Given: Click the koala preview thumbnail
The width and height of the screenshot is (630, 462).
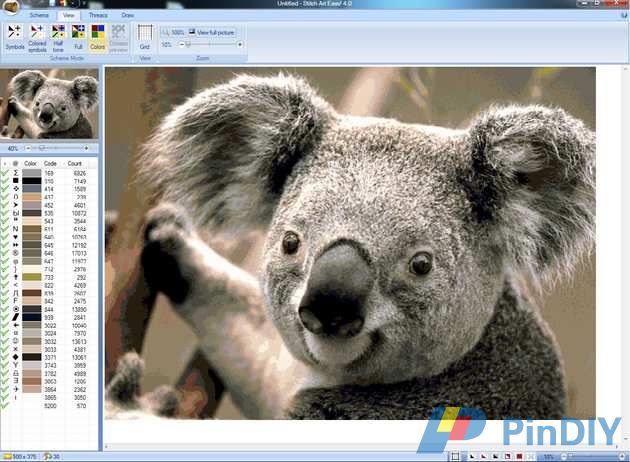Looking at the screenshot, I should pyautogui.click(x=49, y=103).
